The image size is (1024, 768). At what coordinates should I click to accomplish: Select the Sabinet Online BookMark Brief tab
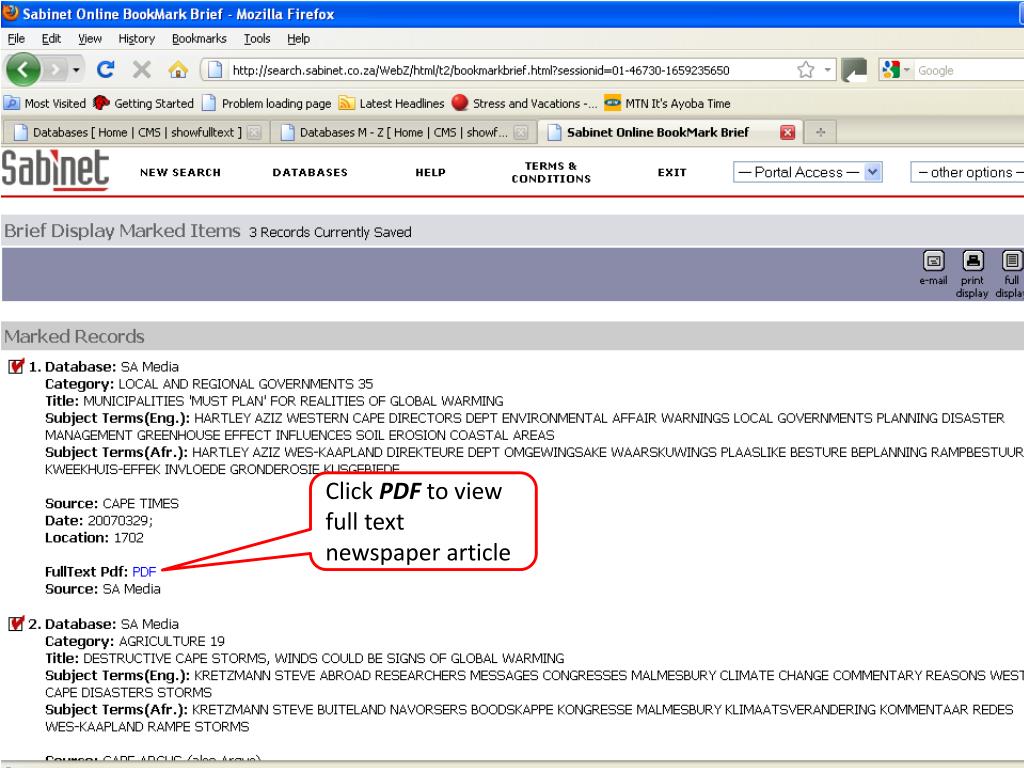point(657,133)
